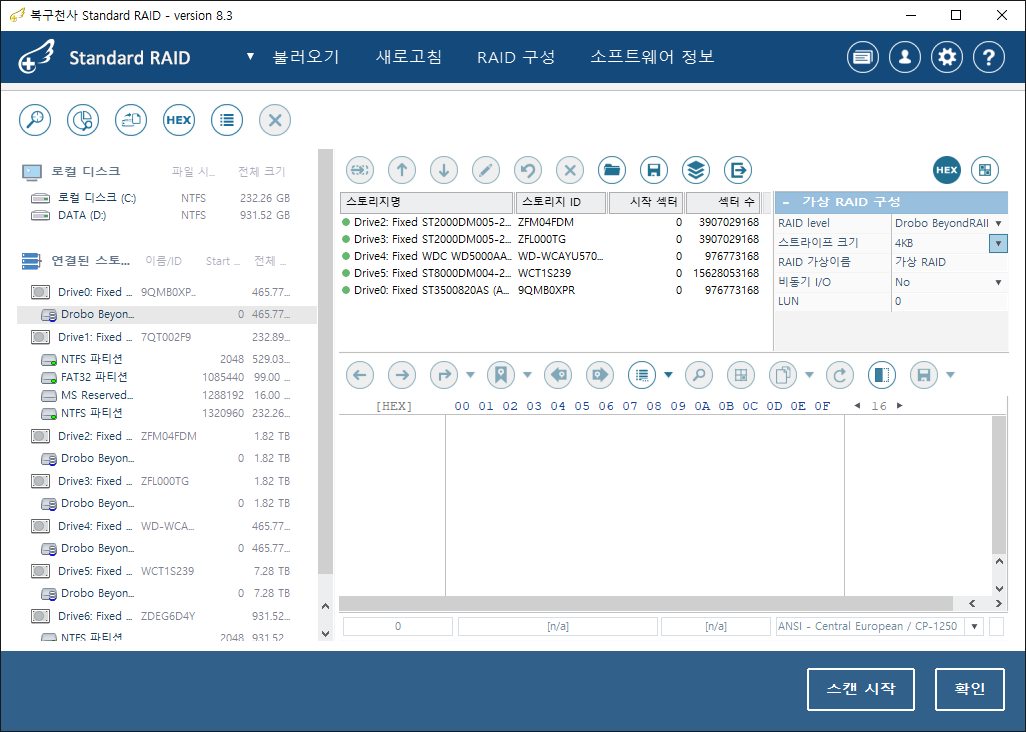The height and width of the screenshot is (732, 1026).
Task: Open the 불러오기 menu
Action: coord(306,58)
